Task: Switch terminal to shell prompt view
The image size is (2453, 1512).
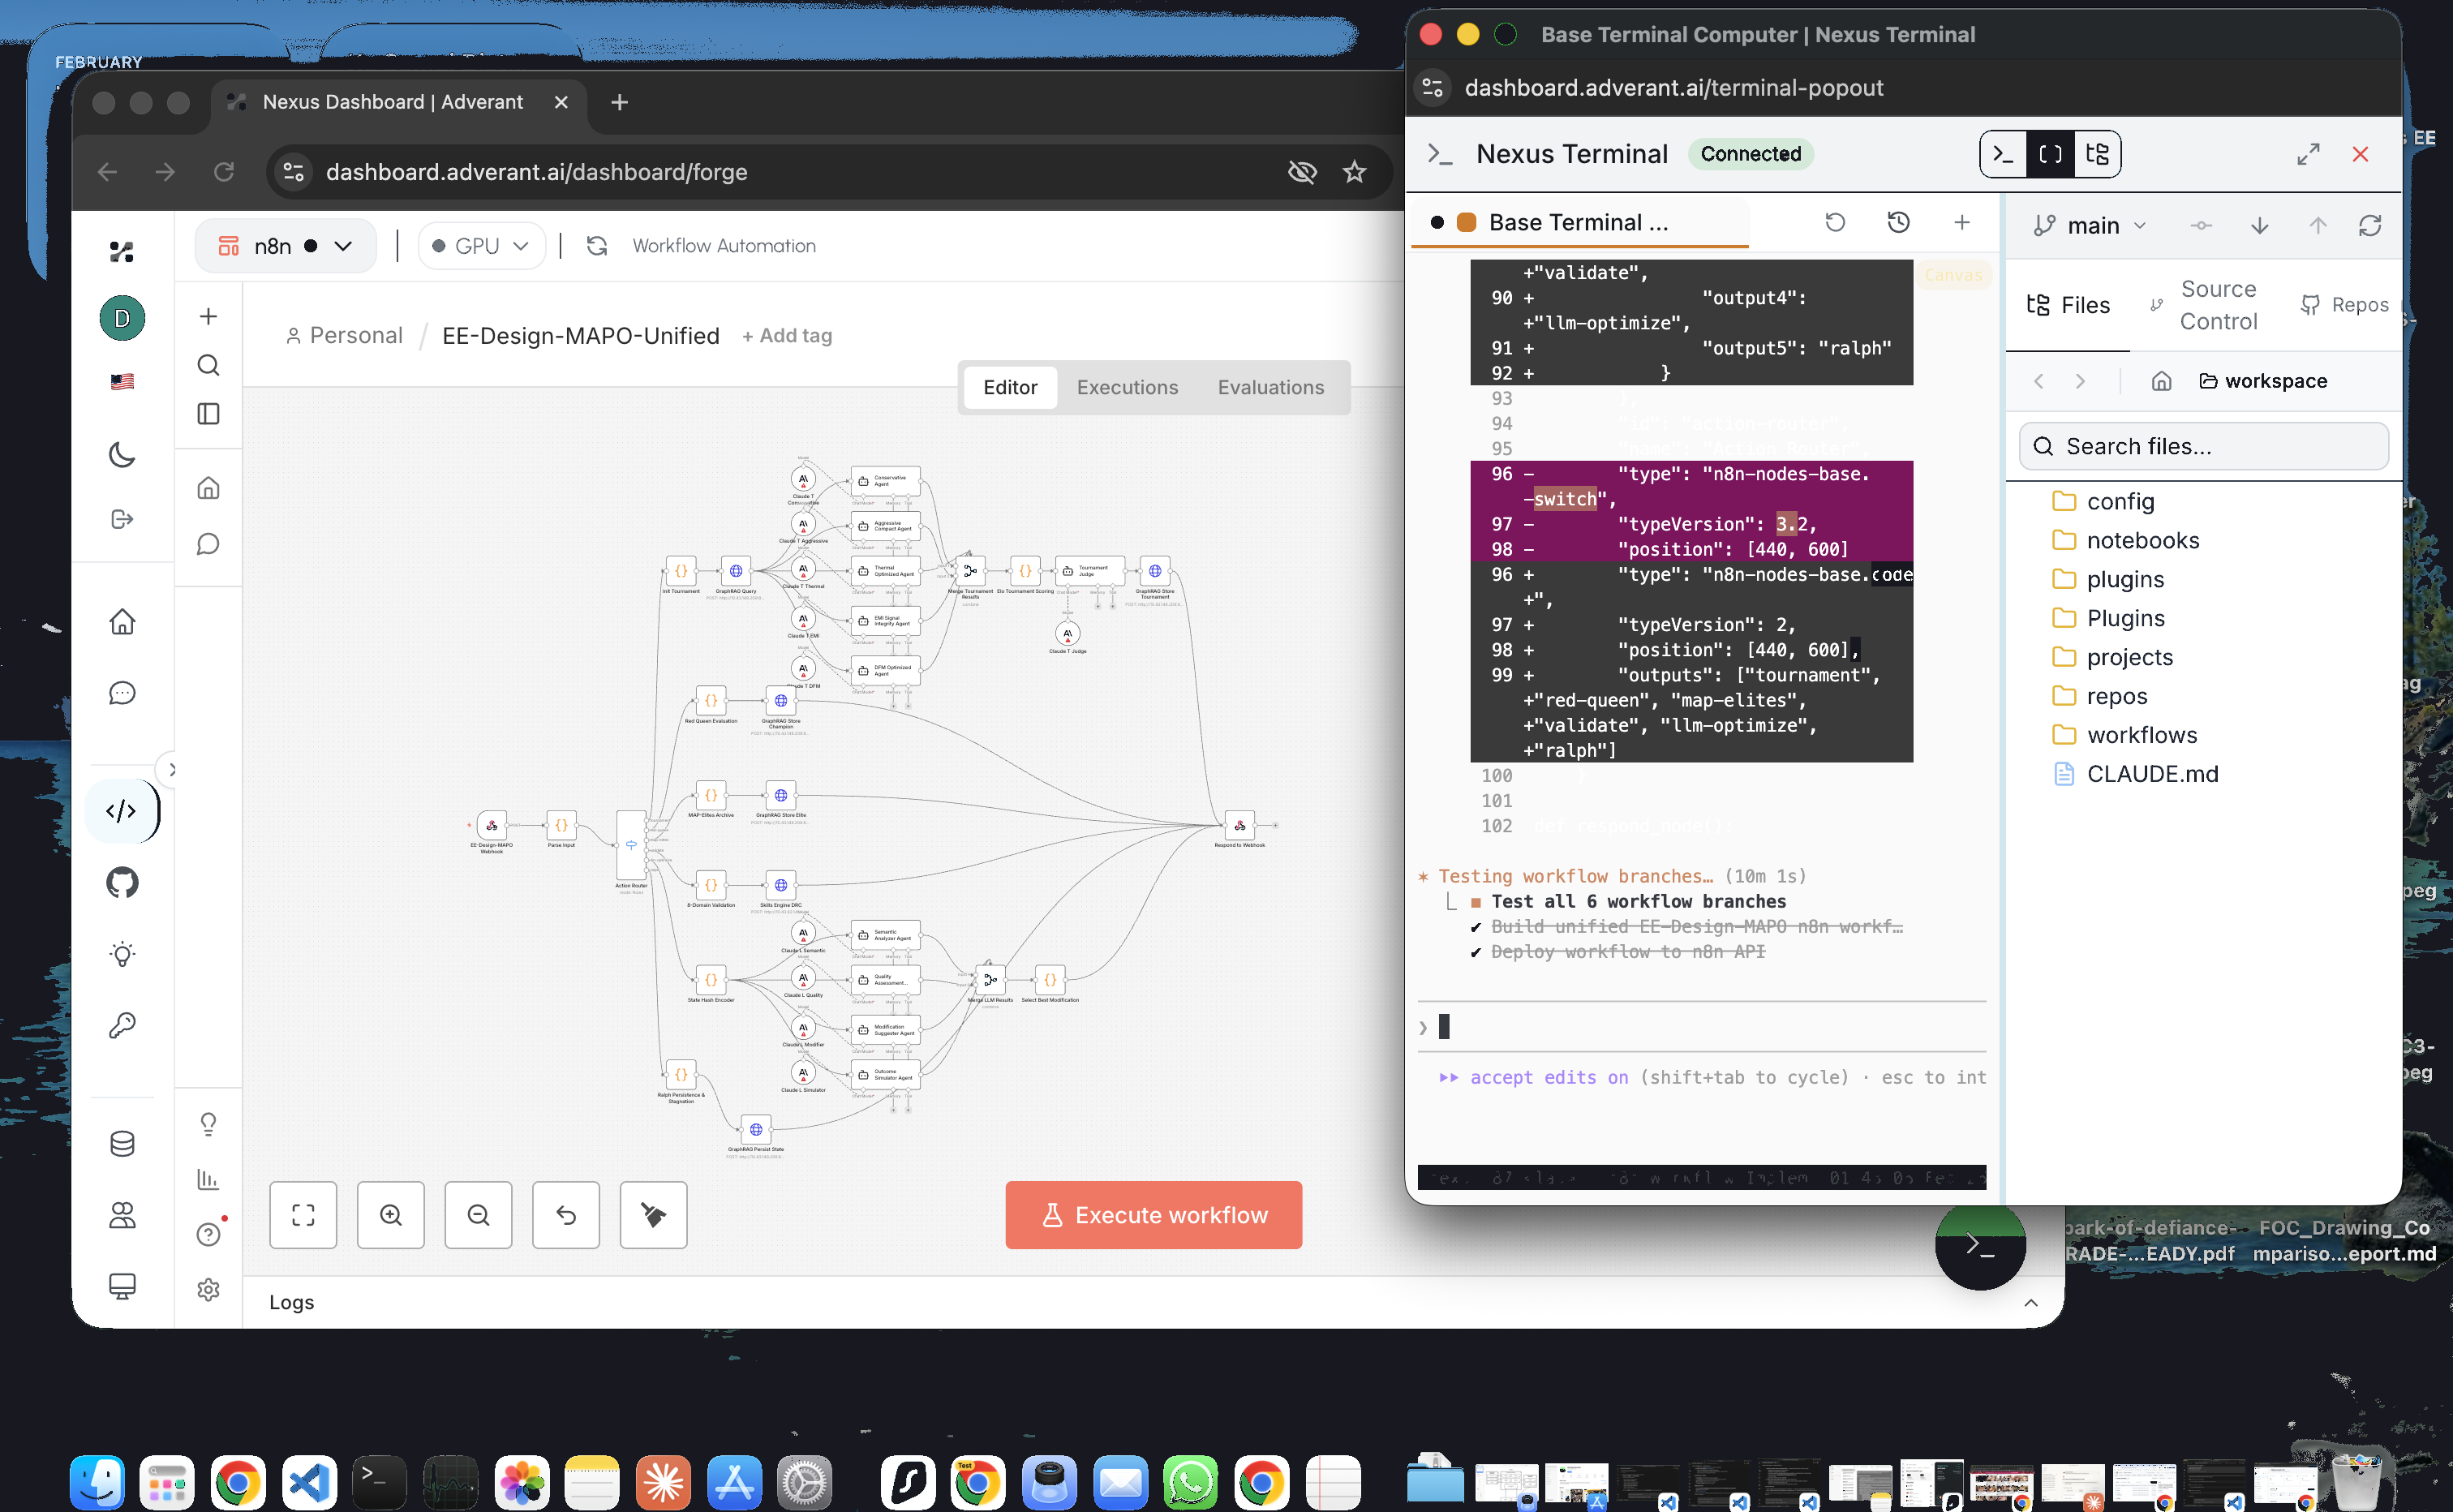Action: (x=2002, y=154)
